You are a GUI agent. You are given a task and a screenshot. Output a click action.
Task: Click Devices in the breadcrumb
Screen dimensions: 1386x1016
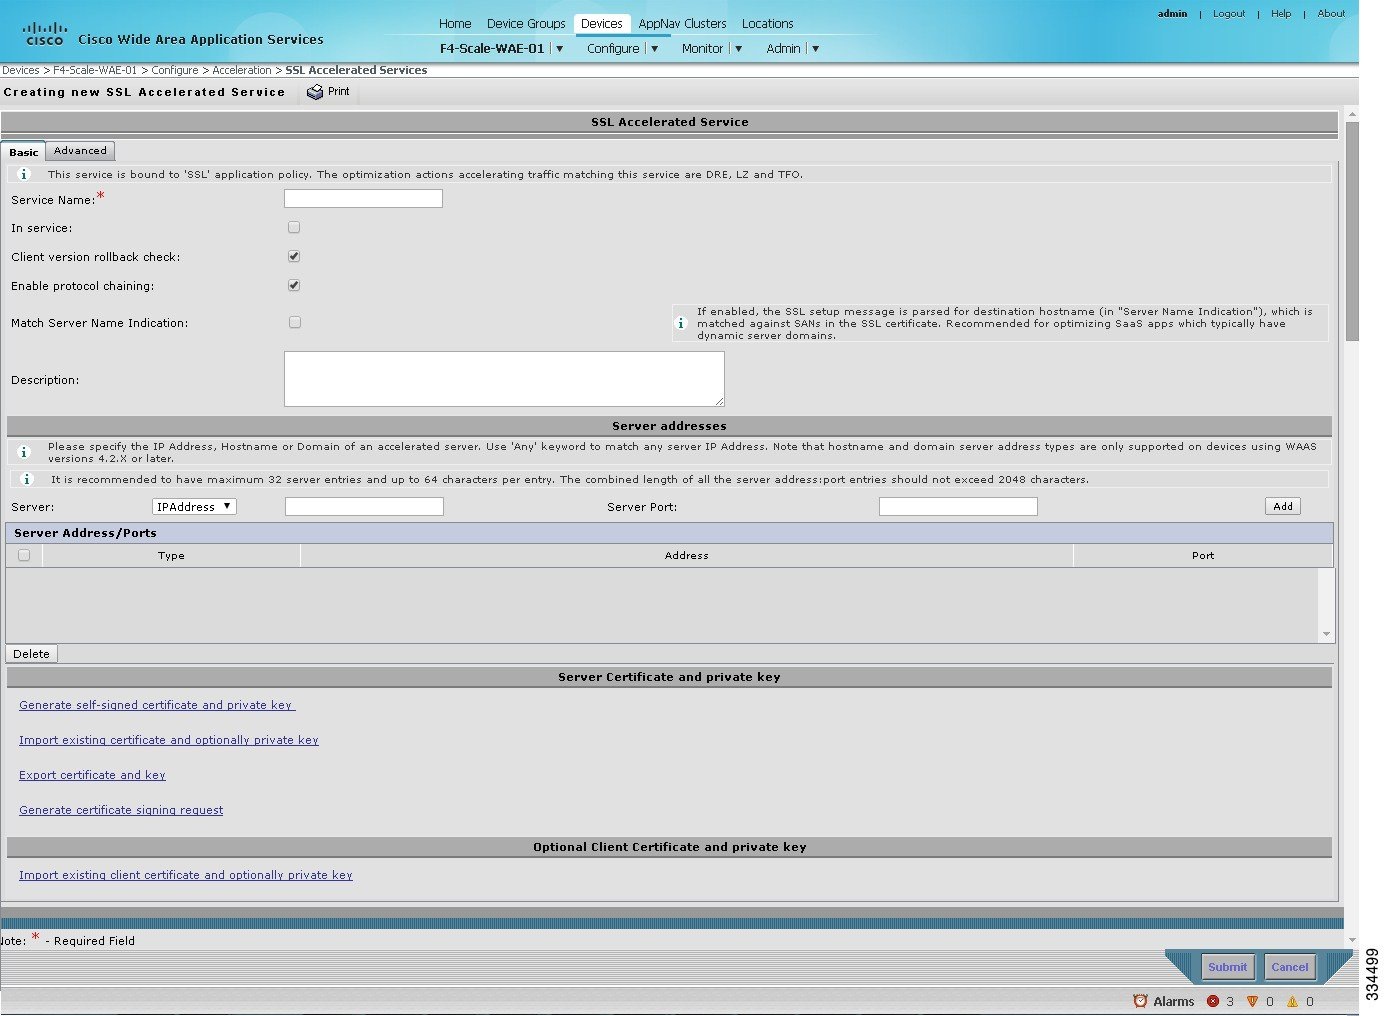20,70
